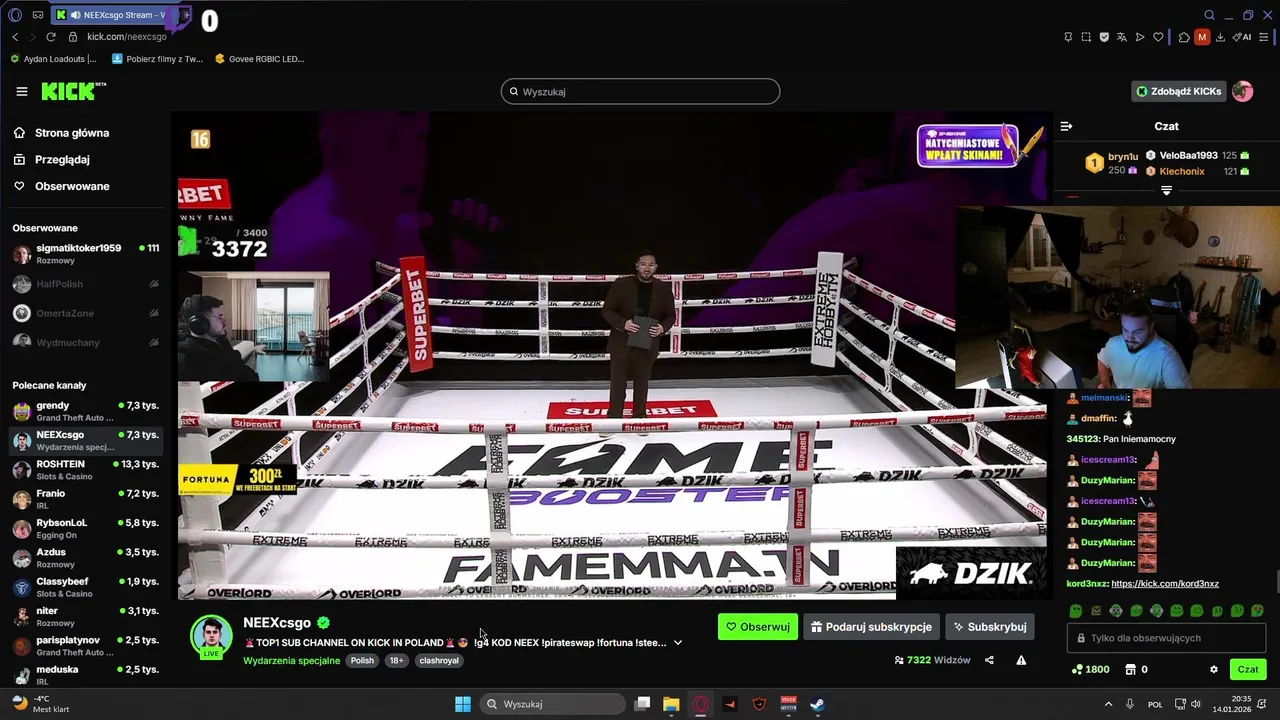The width and height of the screenshot is (1280, 720).
Task: Open RybsonLoL recommended channel
Action: click(85, 528)
